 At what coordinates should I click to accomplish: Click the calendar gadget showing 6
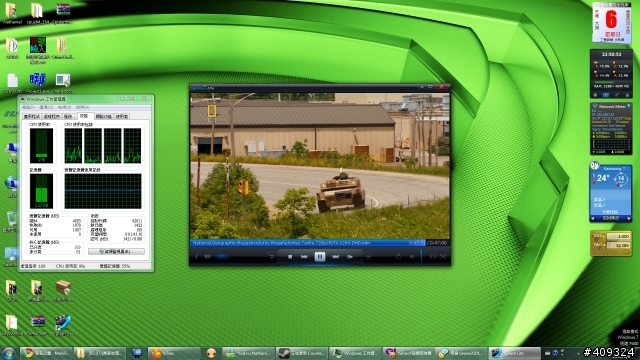pos(611,23)
